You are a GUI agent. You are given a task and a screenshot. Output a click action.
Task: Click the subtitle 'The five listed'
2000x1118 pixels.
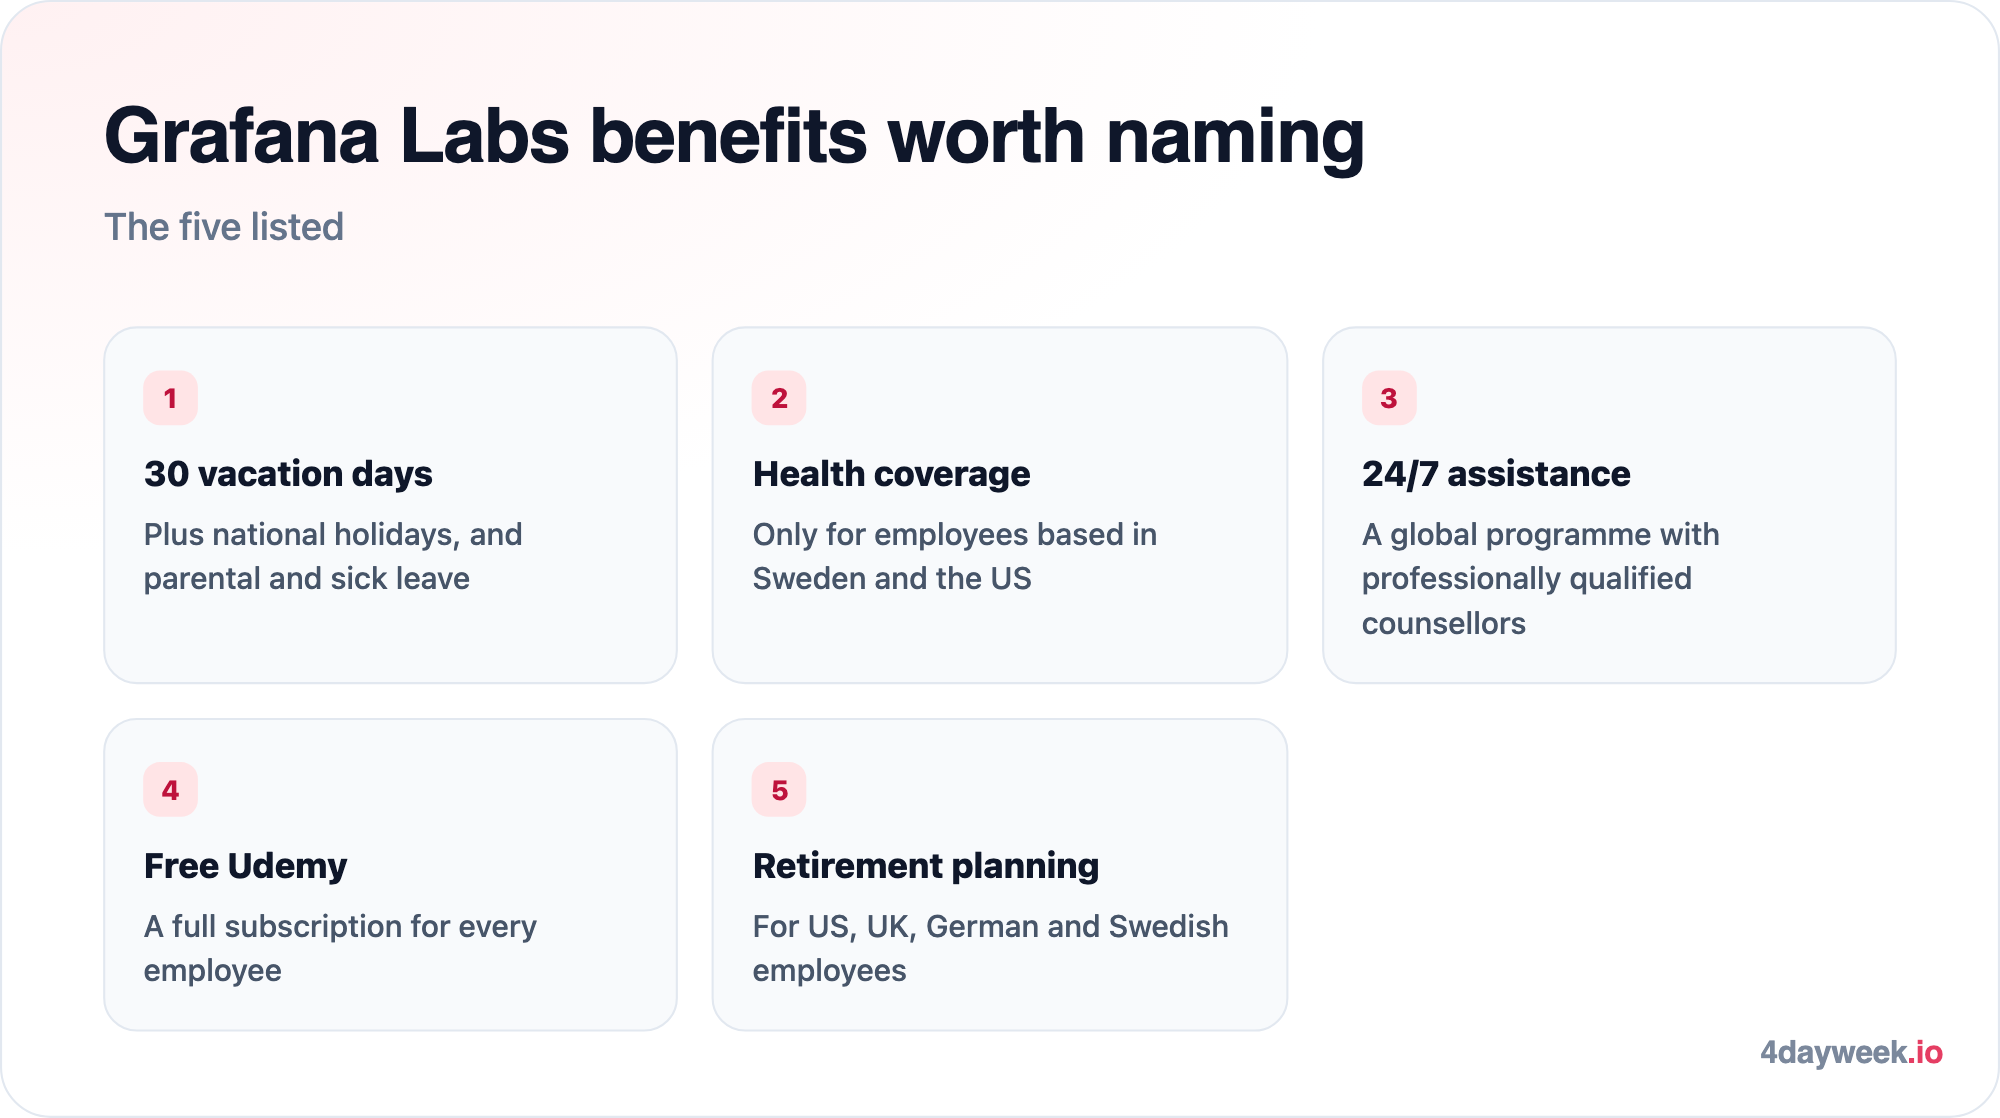[x=224, y=227]
